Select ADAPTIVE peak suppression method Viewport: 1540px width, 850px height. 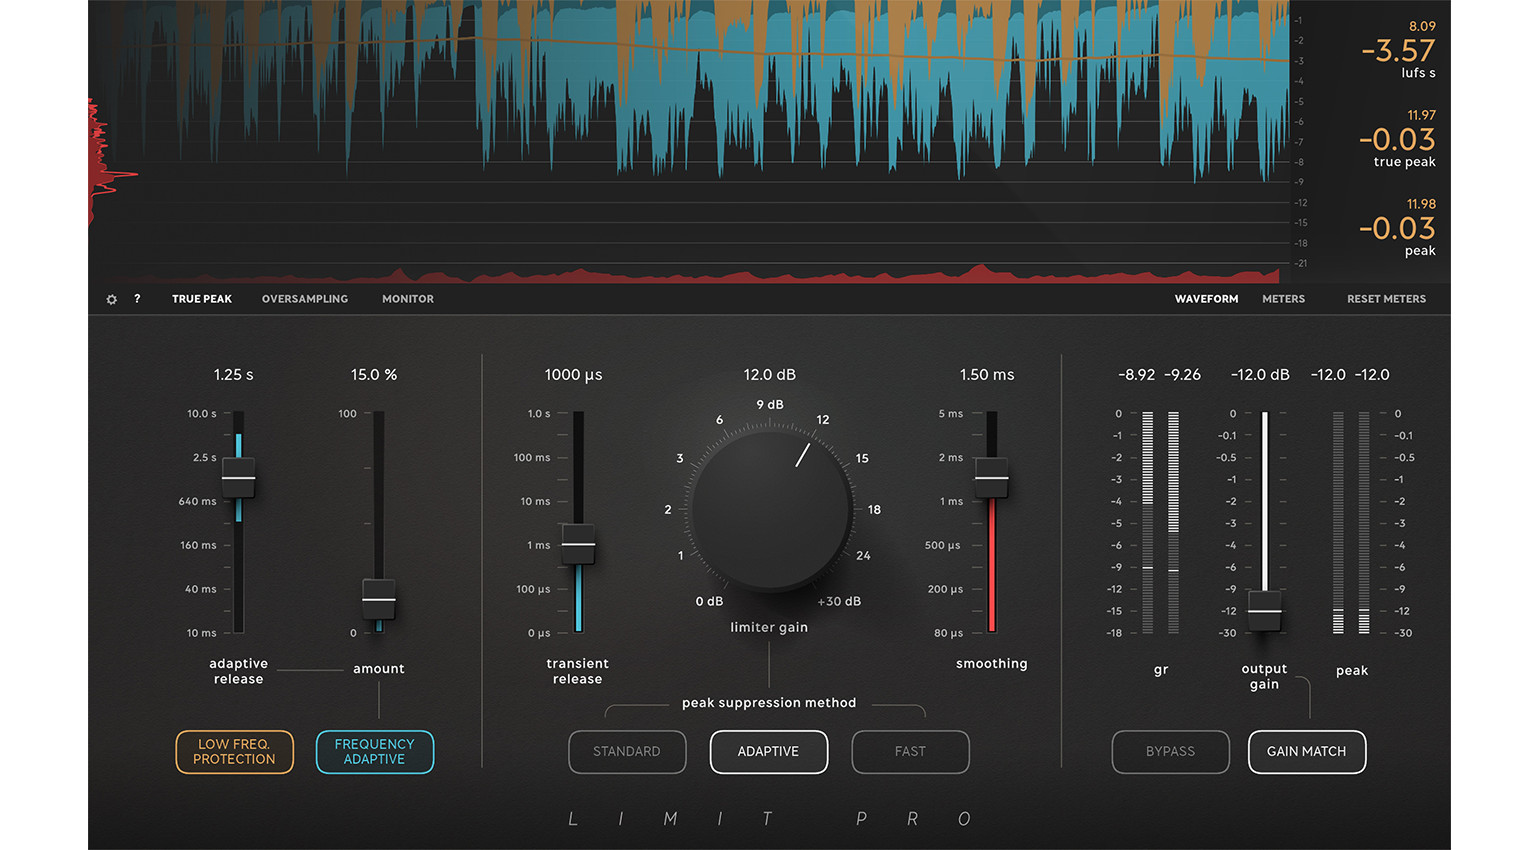click(x=769, y=752)
